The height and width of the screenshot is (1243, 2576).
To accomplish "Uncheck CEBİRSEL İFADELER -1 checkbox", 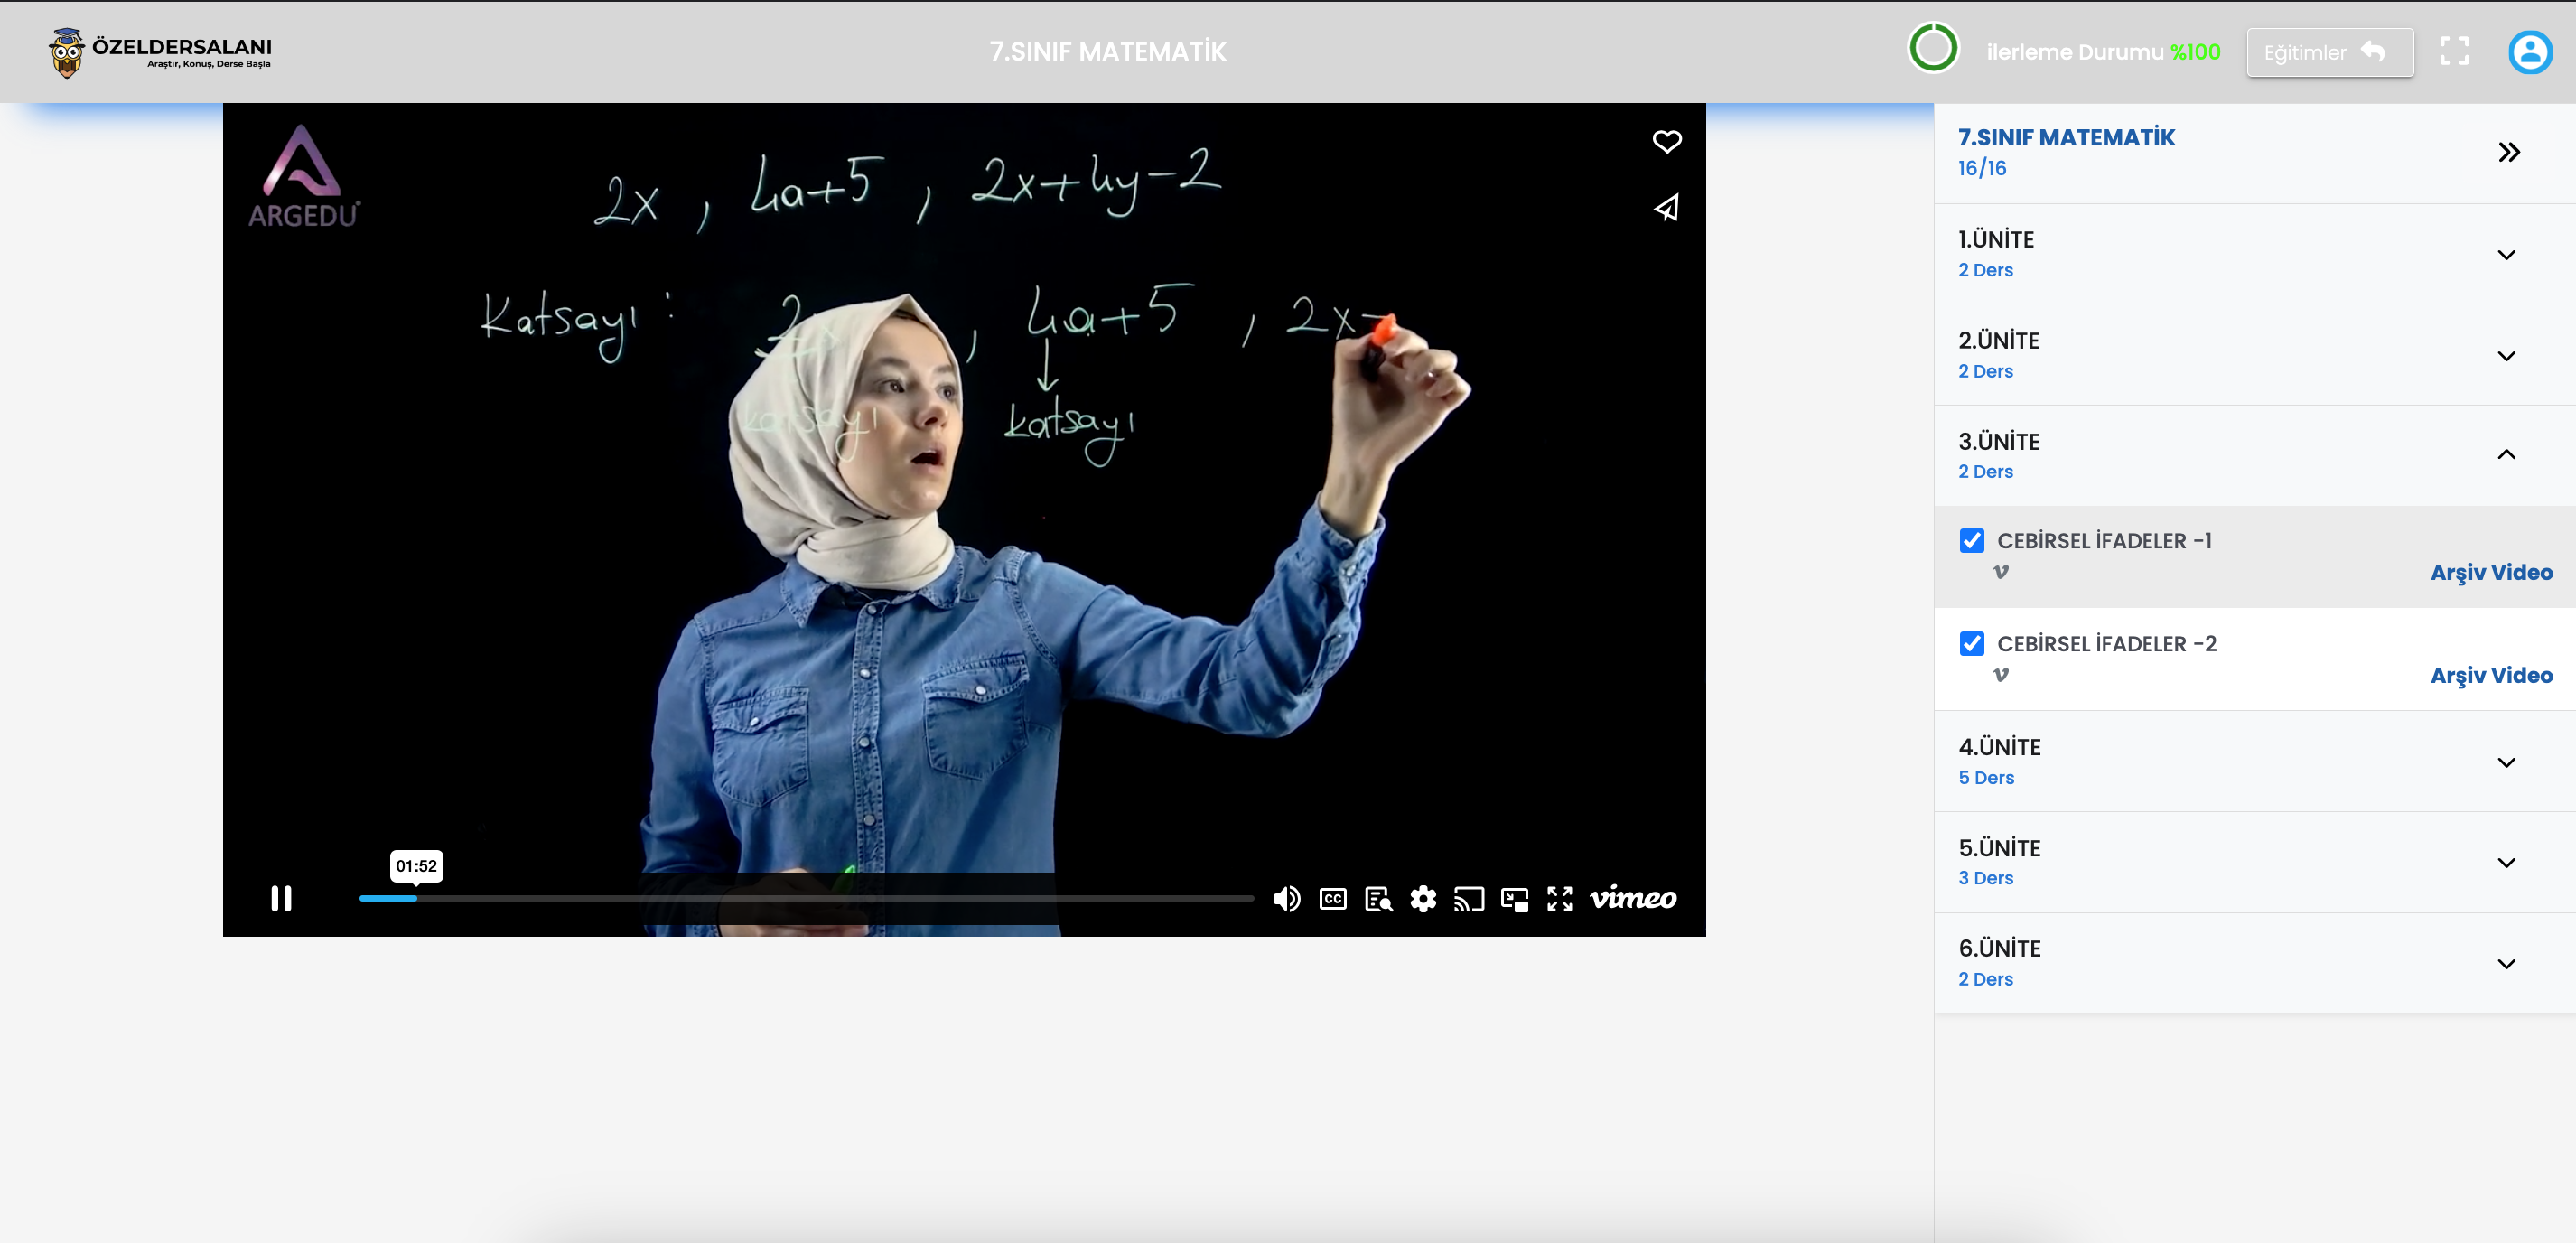I will click(1971, 541).
